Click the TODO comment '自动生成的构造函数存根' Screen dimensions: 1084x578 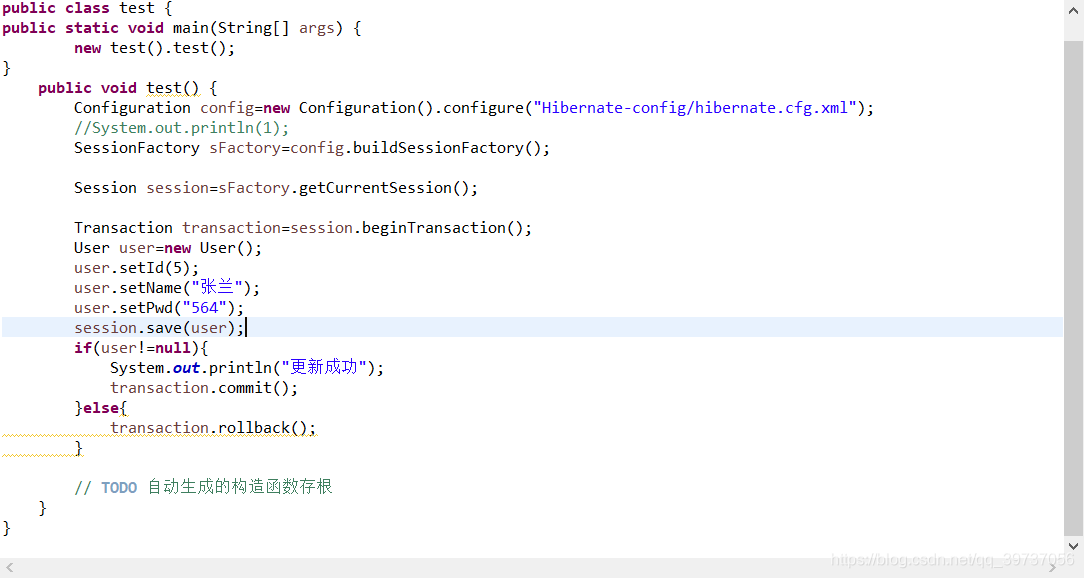[x=240, y=487]
